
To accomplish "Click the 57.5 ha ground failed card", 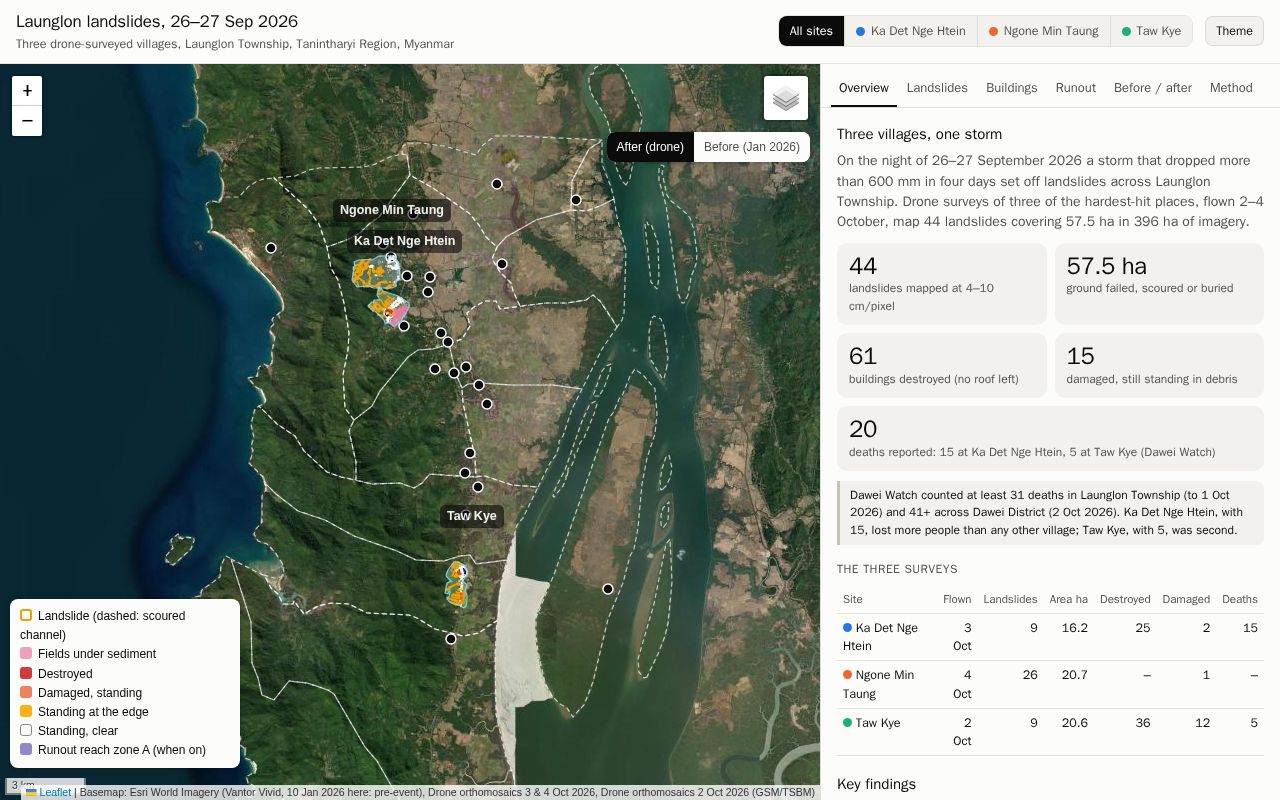I will pos(1159,284).
